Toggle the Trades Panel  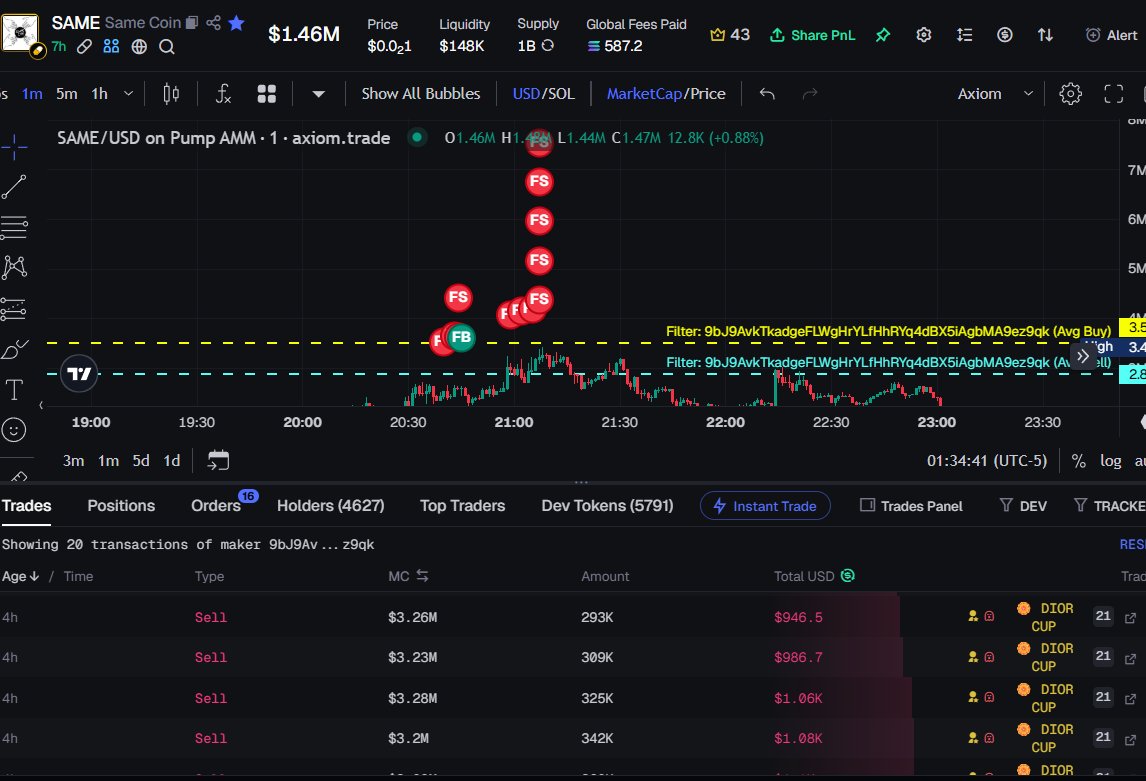(911, 506)
